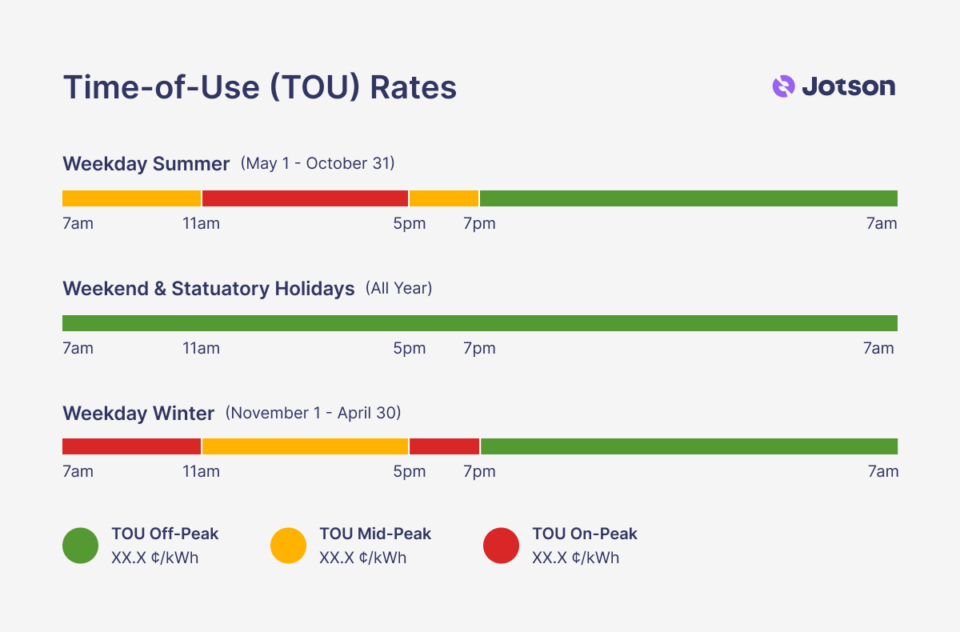The width and height of the screenshot is (960, 632).
Task: Click summer green off-peak bar segment
Action: tap(688, 198)
